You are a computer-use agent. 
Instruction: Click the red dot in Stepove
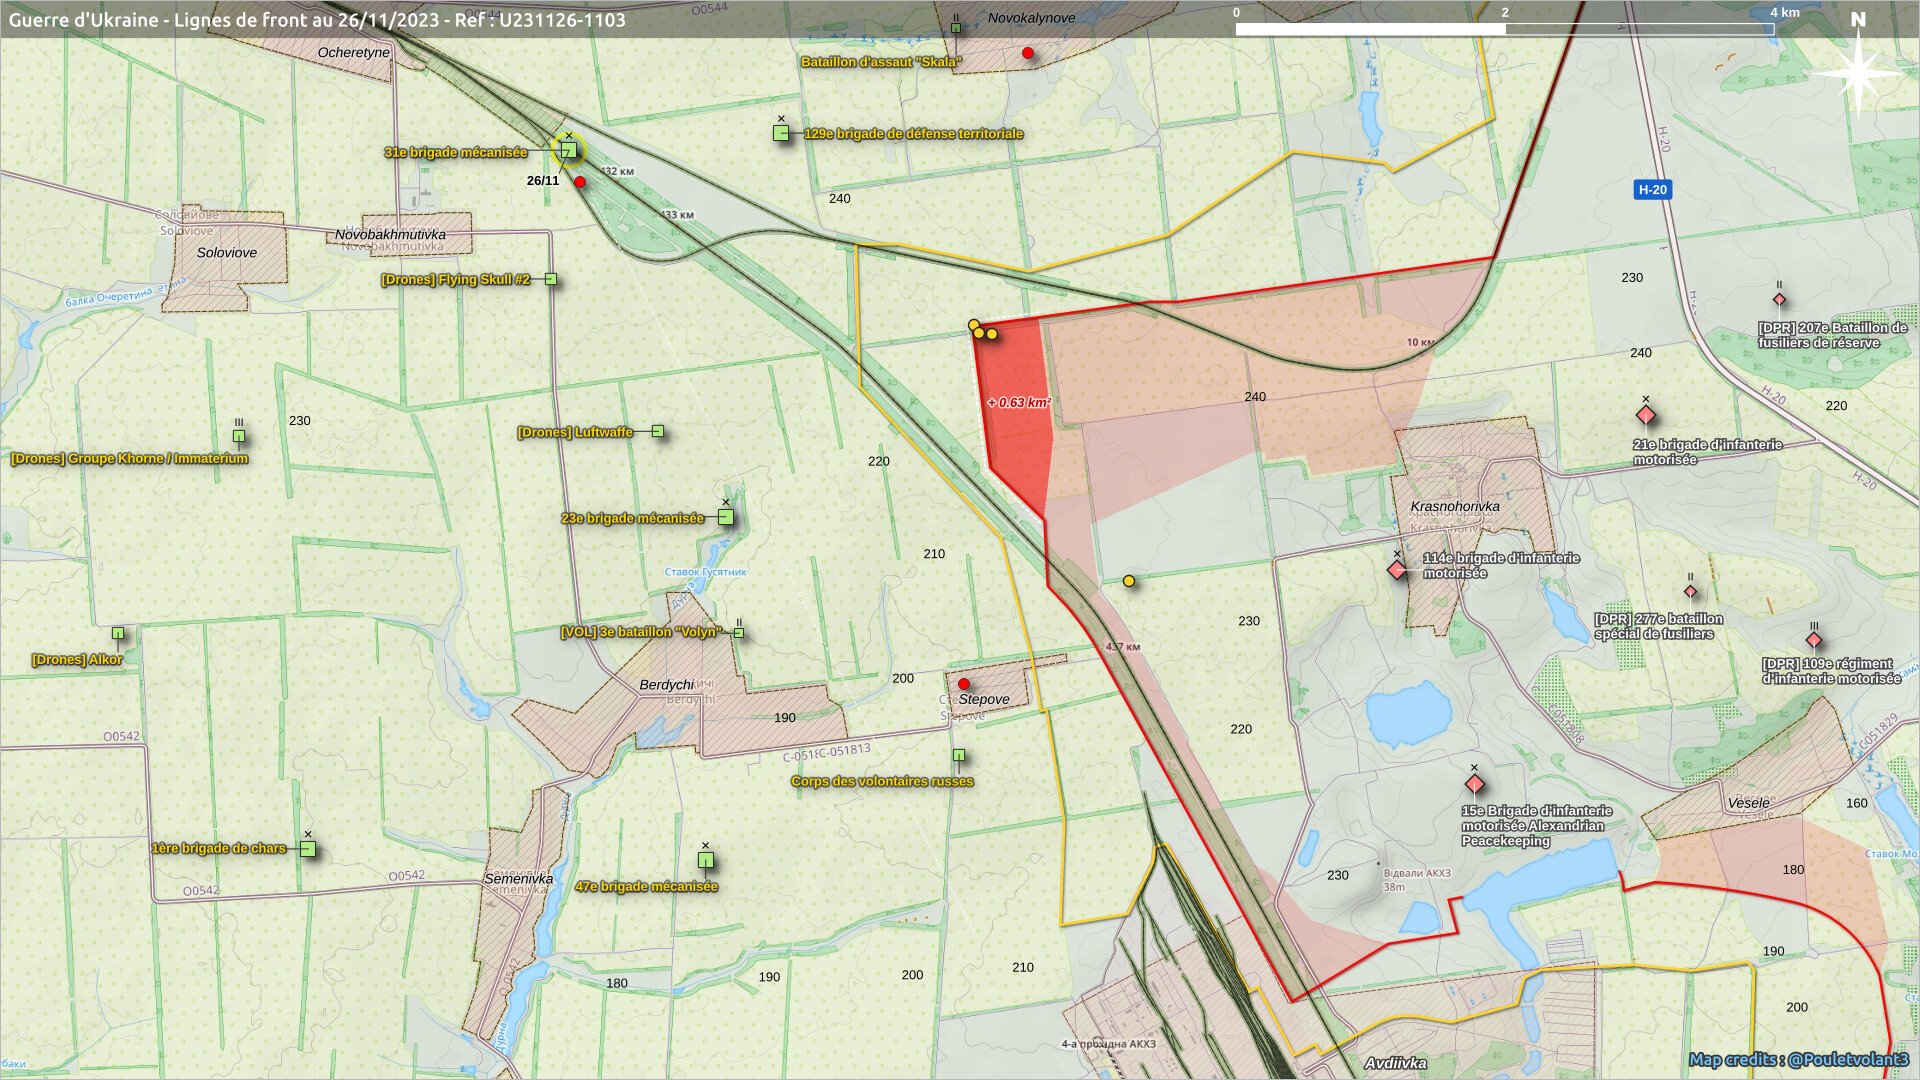tap(964, 684)
